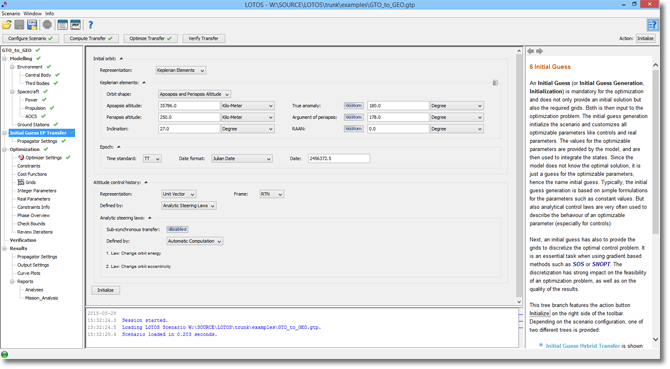The height and width of the screenshot is (369, 670).
Task: Toggle Sub-synchronous transfer disabled switch
Action: coord(177,229)
